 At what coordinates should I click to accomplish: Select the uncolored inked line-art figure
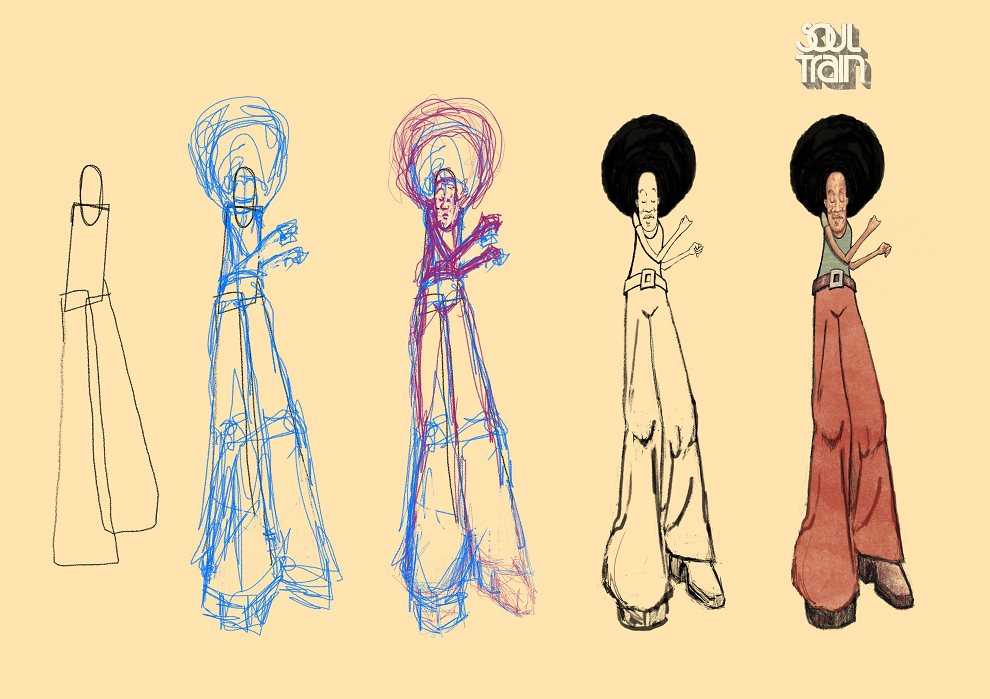(663, 372)
